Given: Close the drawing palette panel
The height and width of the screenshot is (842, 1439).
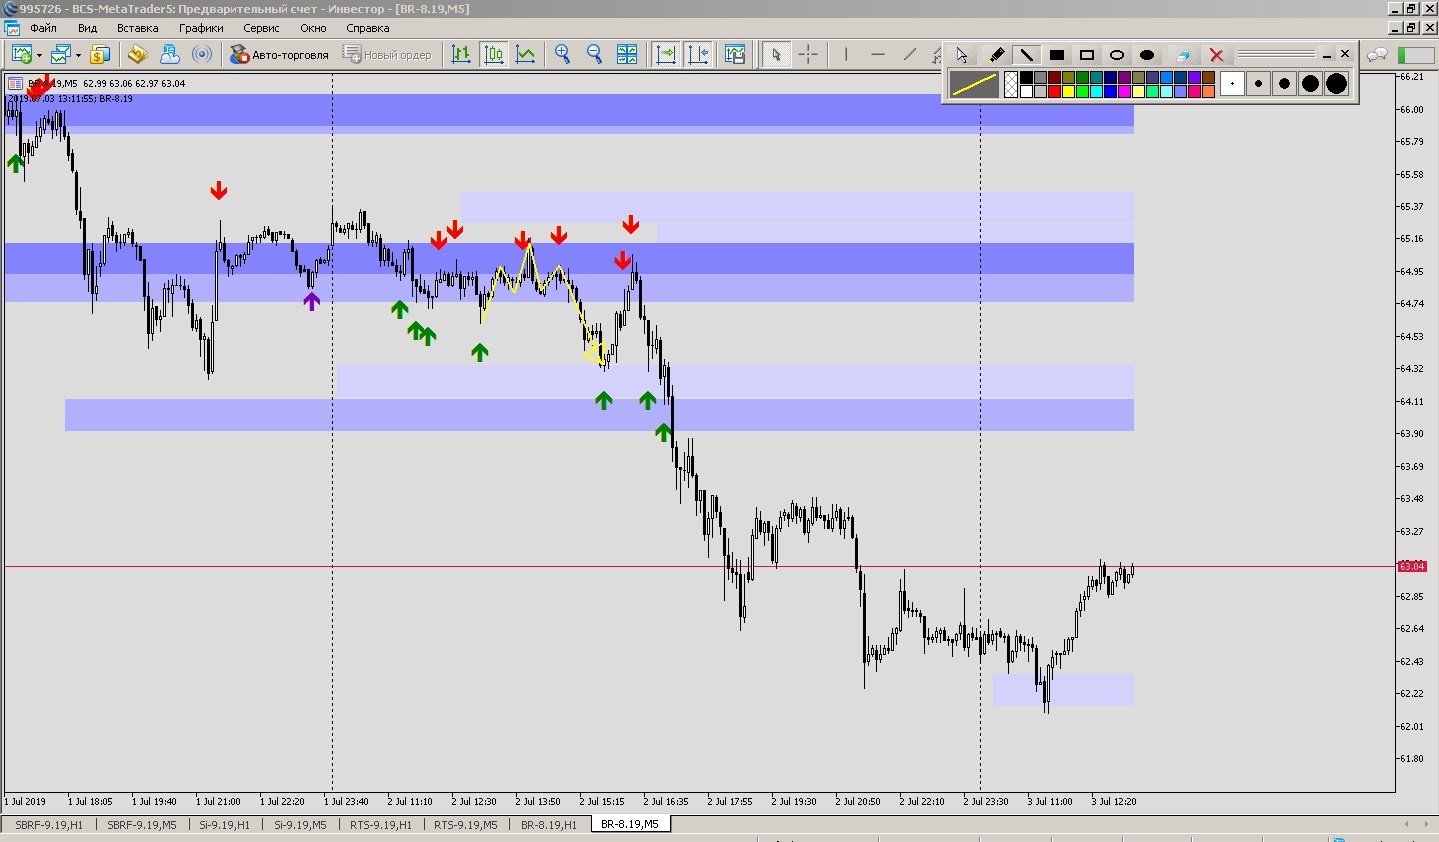Looking at the screenshot, I should (1345, 54).
